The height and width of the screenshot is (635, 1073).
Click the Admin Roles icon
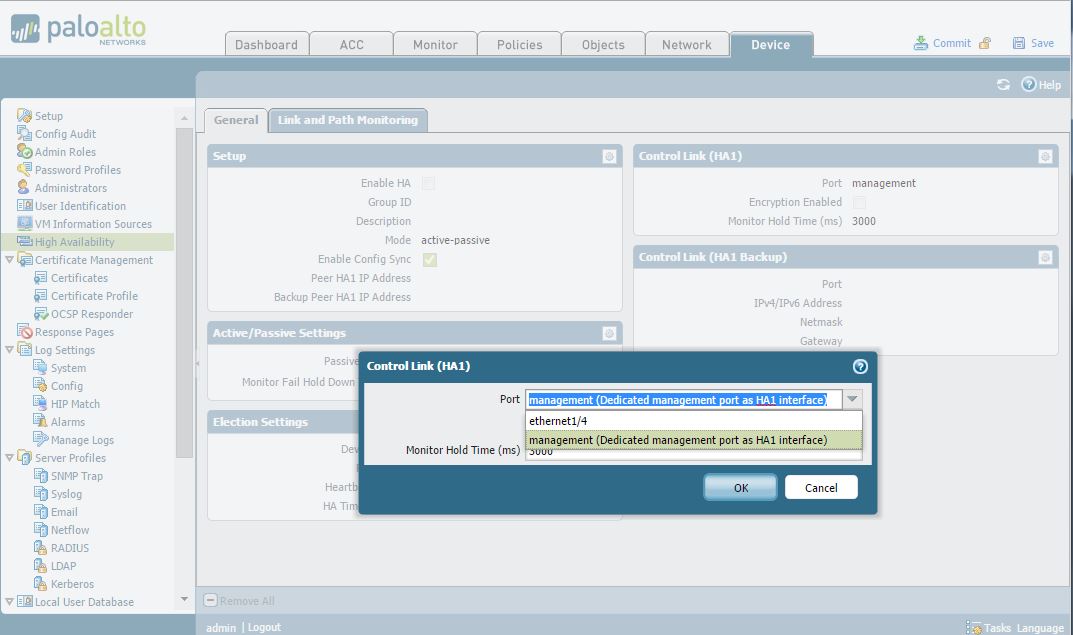pyautogui.click(x=25, y=151)
